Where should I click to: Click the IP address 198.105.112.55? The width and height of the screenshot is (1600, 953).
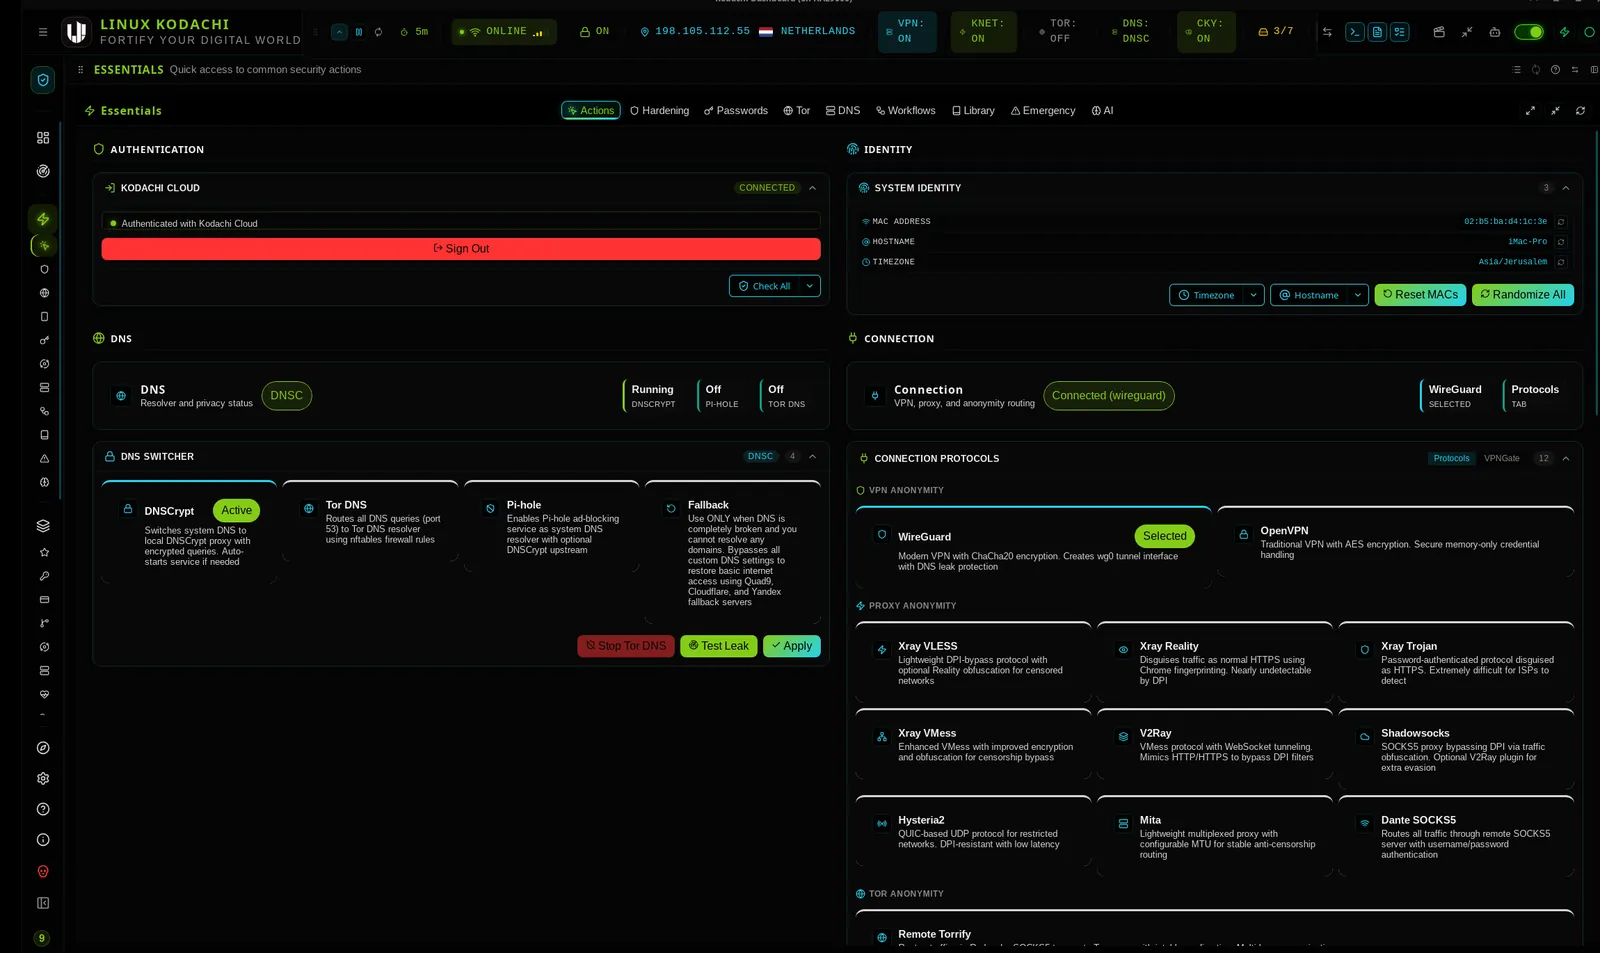(702, 32)
